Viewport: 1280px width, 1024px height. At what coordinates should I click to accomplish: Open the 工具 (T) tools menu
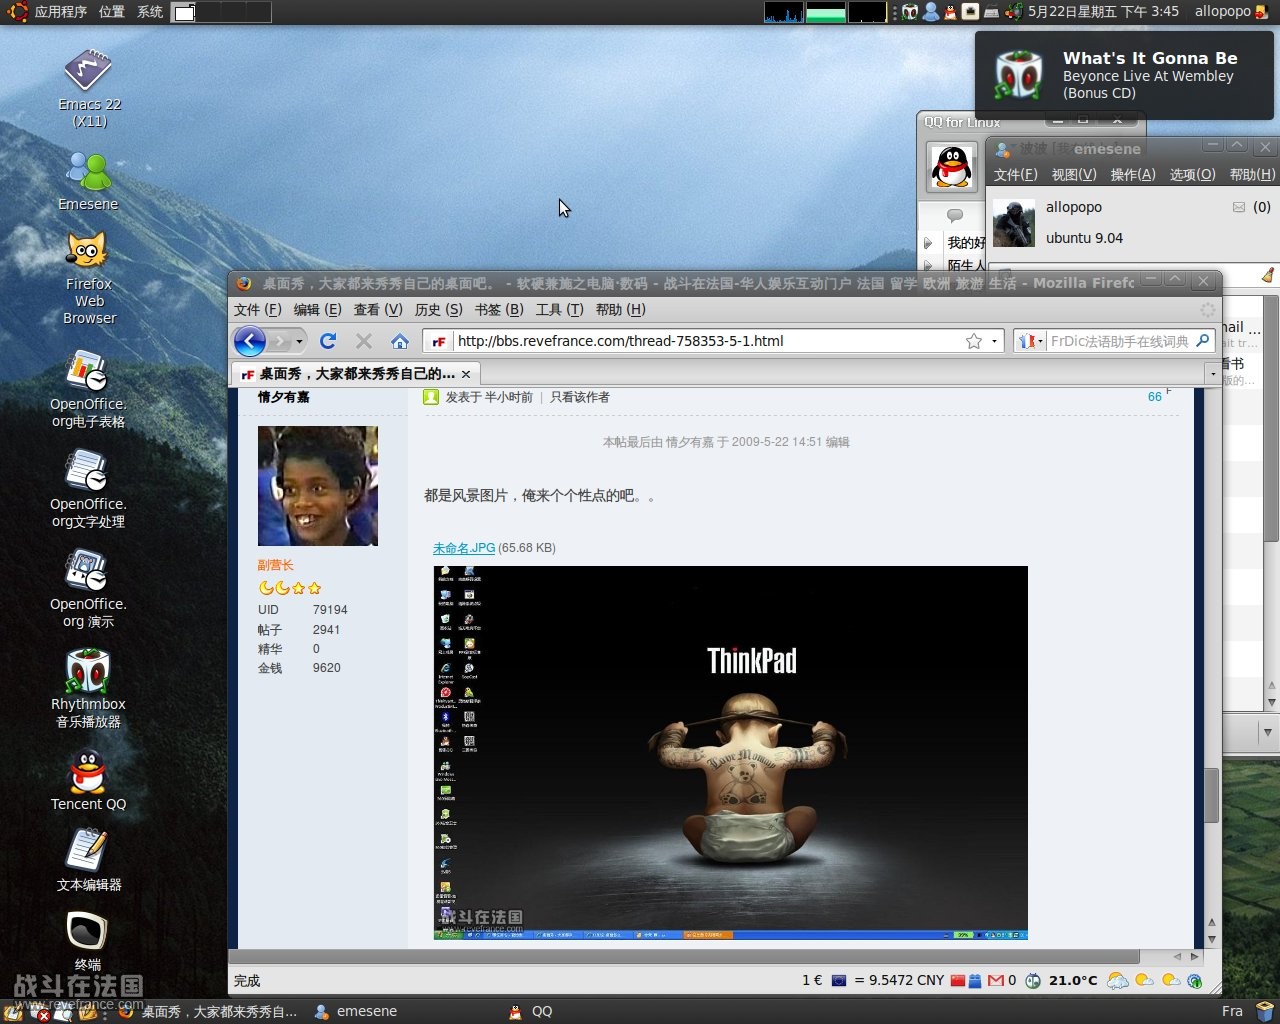click(559, 310)
